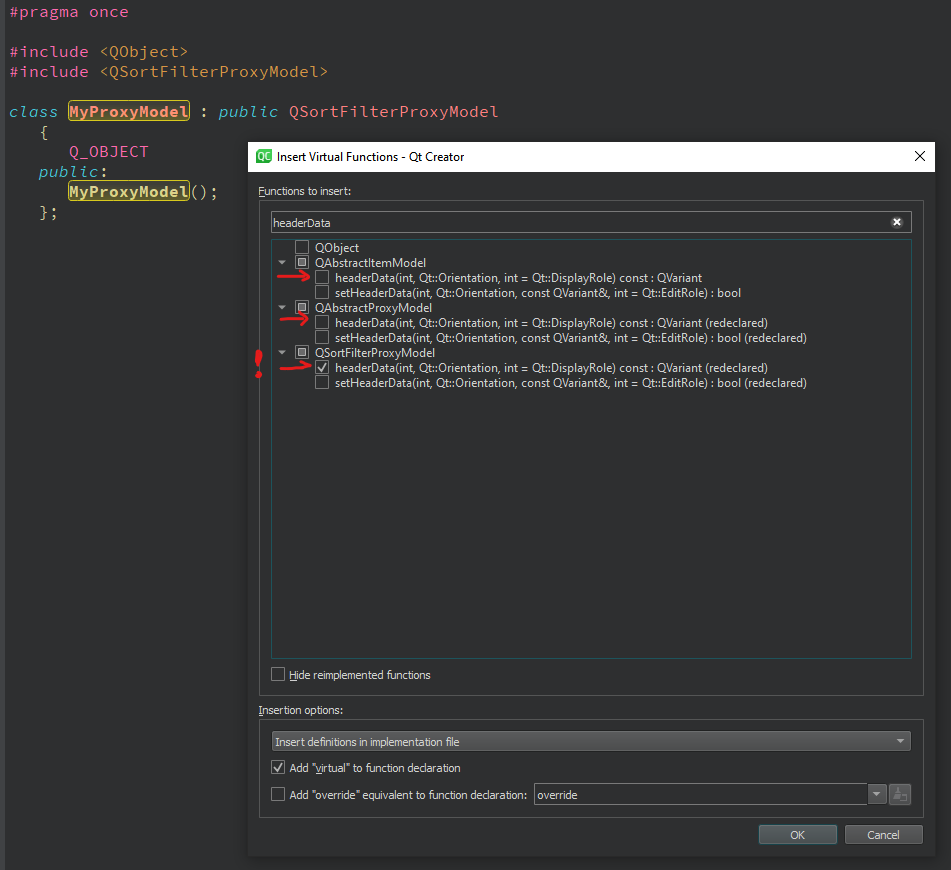Uncheck headerData under QSortFilterProxyModel
Screen dimensions: 951x870
point(322,367)
